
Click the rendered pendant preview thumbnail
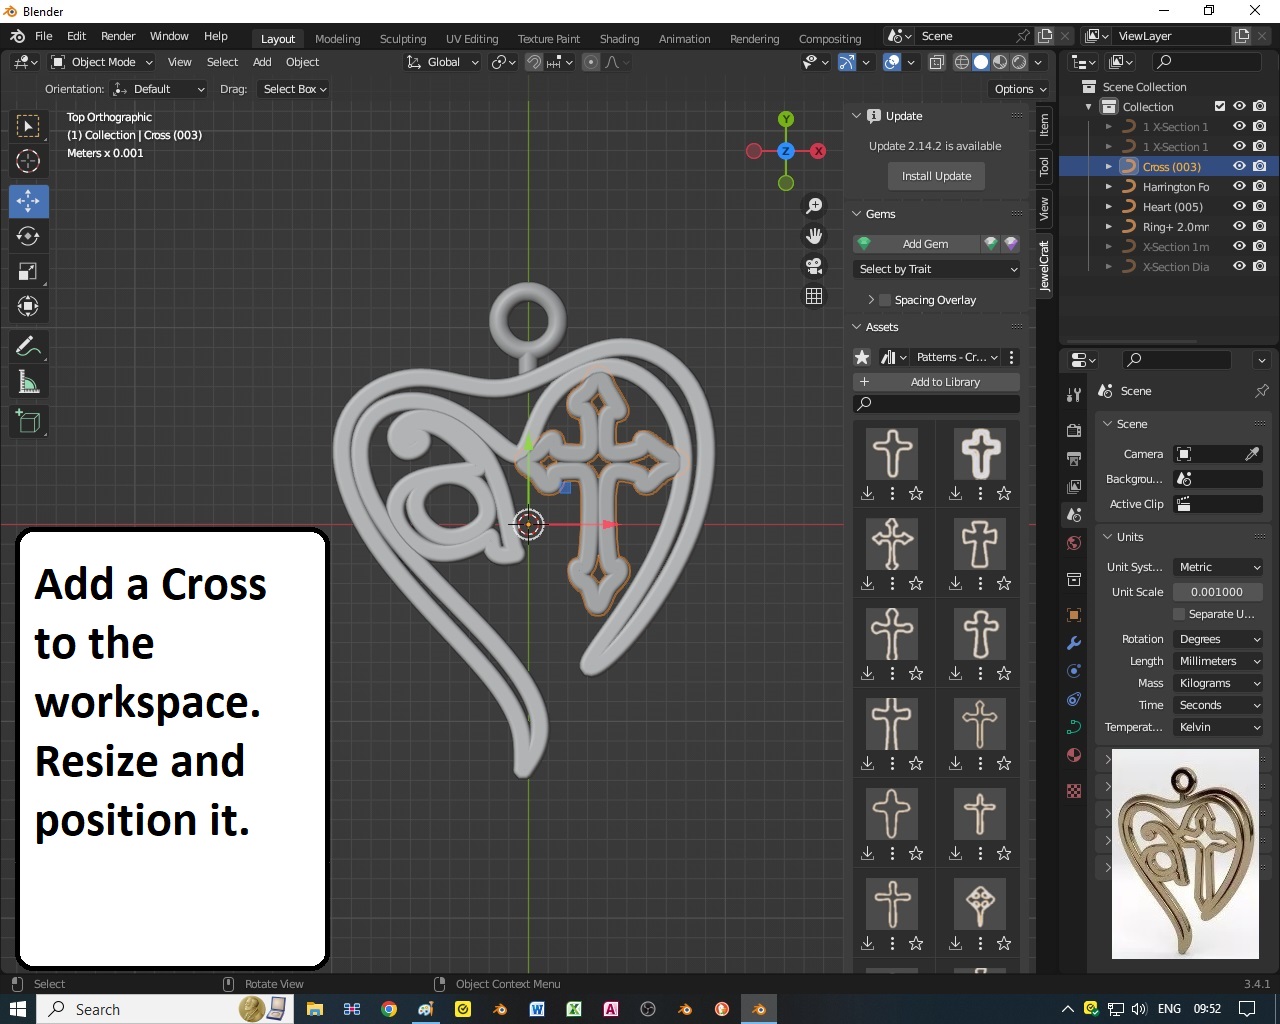(1185, 854)
